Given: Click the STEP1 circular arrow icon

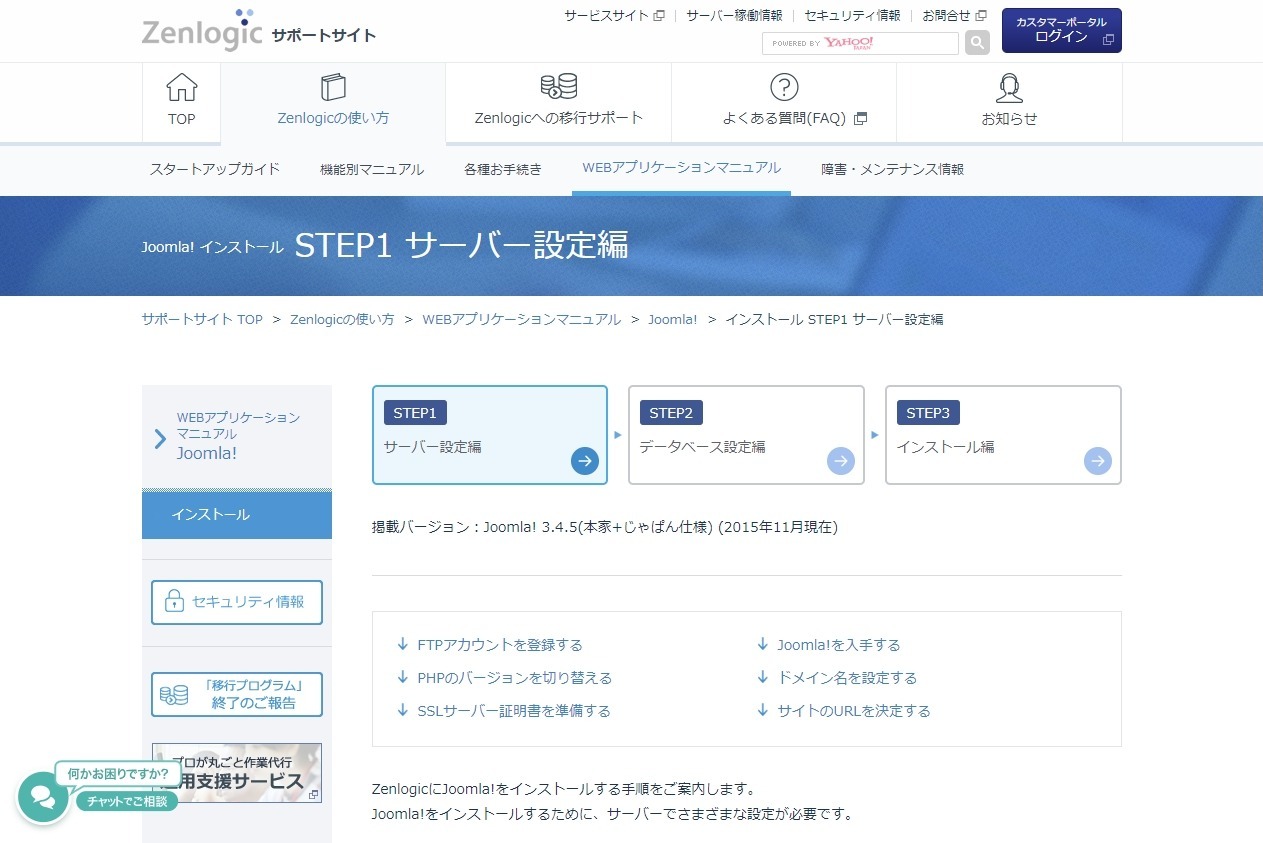Looking at the screenshot, I should pos(585,461).
